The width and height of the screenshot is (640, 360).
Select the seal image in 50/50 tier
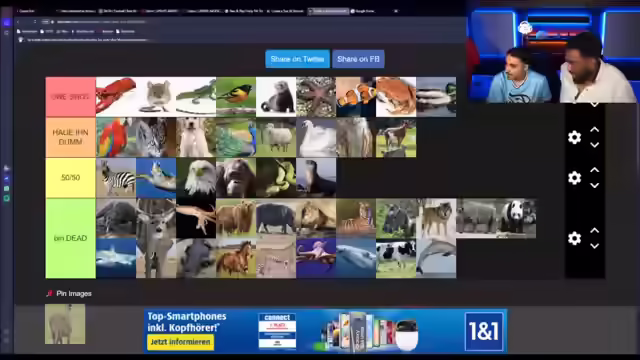[x=316, y=178]
